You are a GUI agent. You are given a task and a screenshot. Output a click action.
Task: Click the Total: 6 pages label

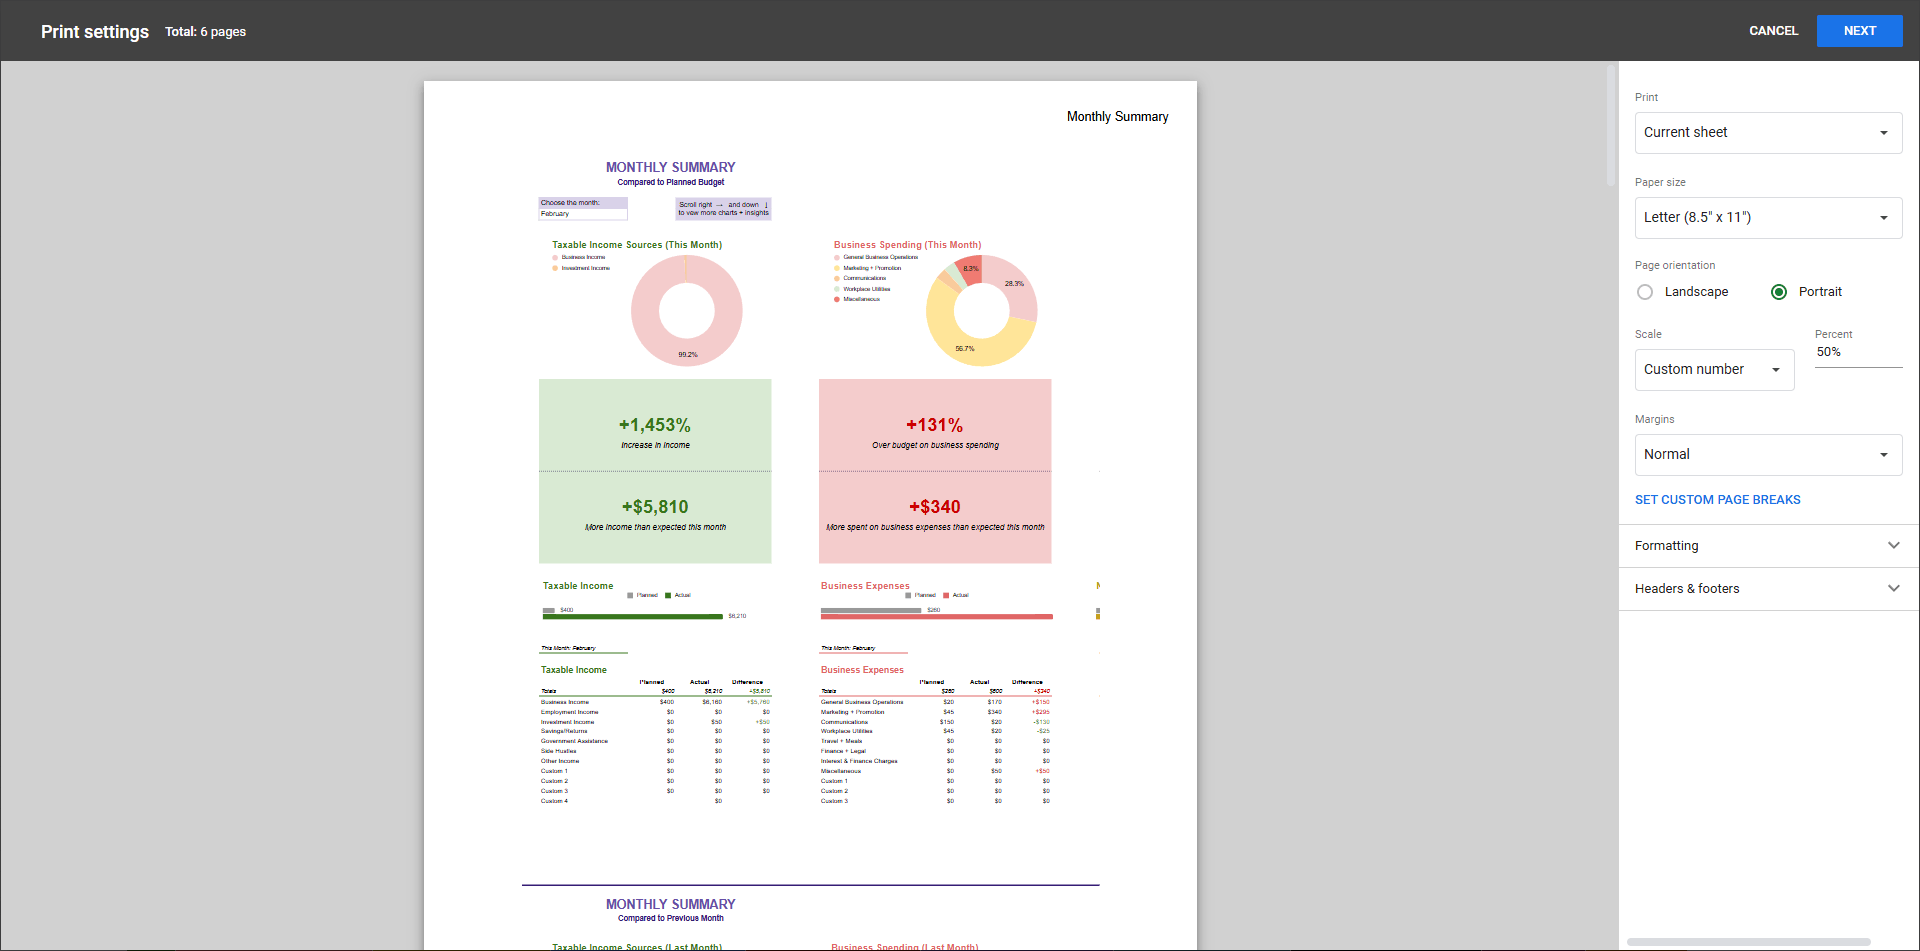[205, 32]
